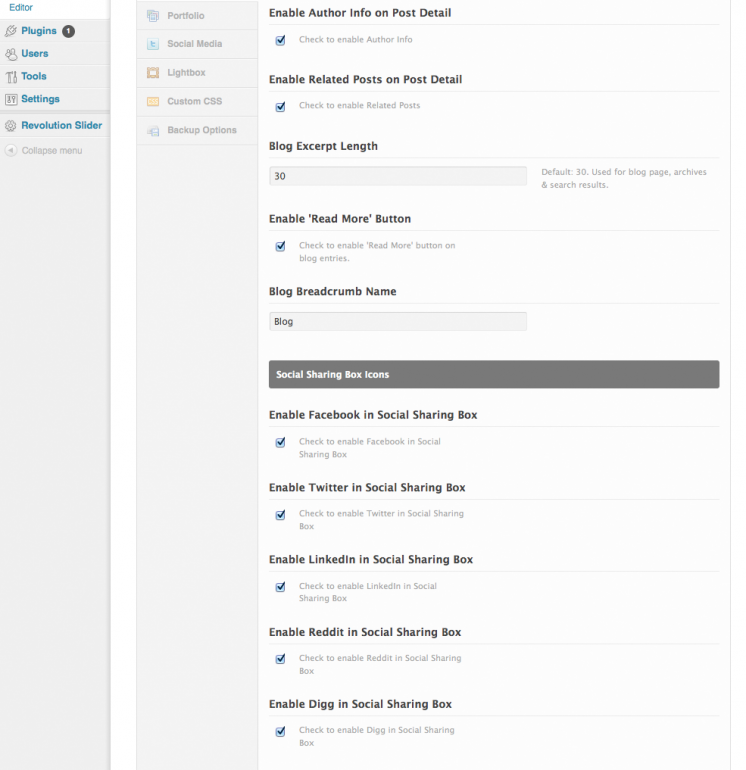Uncheck Enable Author Info checkbox

(x=280, y=40)
